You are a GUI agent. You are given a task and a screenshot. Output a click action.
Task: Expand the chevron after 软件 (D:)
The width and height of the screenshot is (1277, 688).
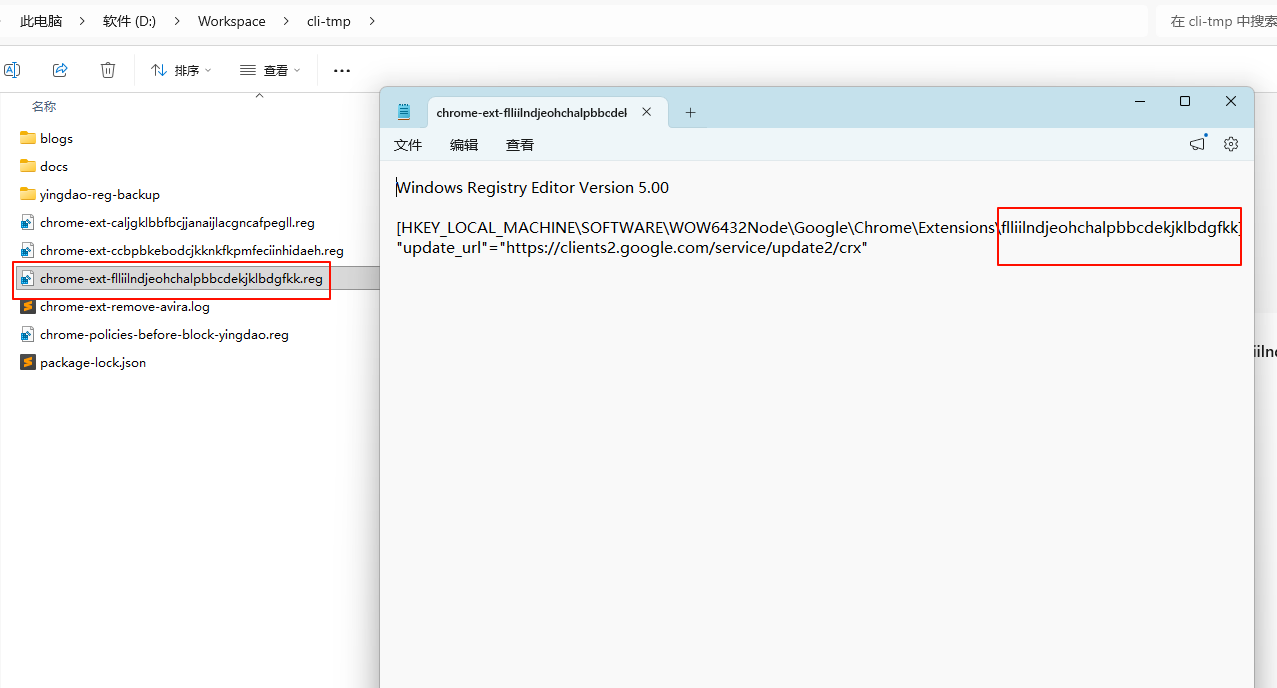click(177, 21)
